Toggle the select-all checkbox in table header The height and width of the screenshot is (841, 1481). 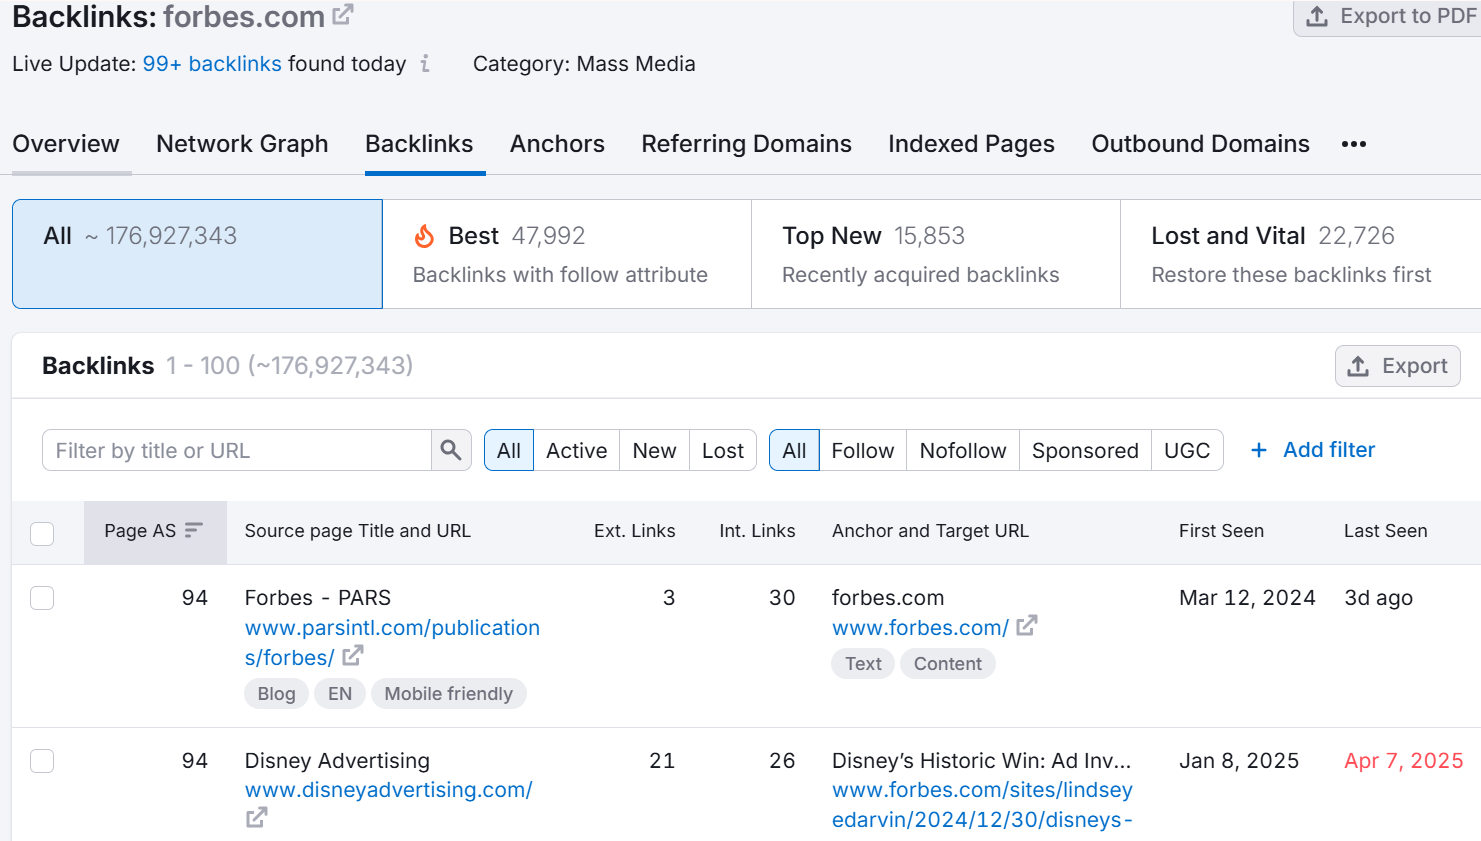point(42,533)
